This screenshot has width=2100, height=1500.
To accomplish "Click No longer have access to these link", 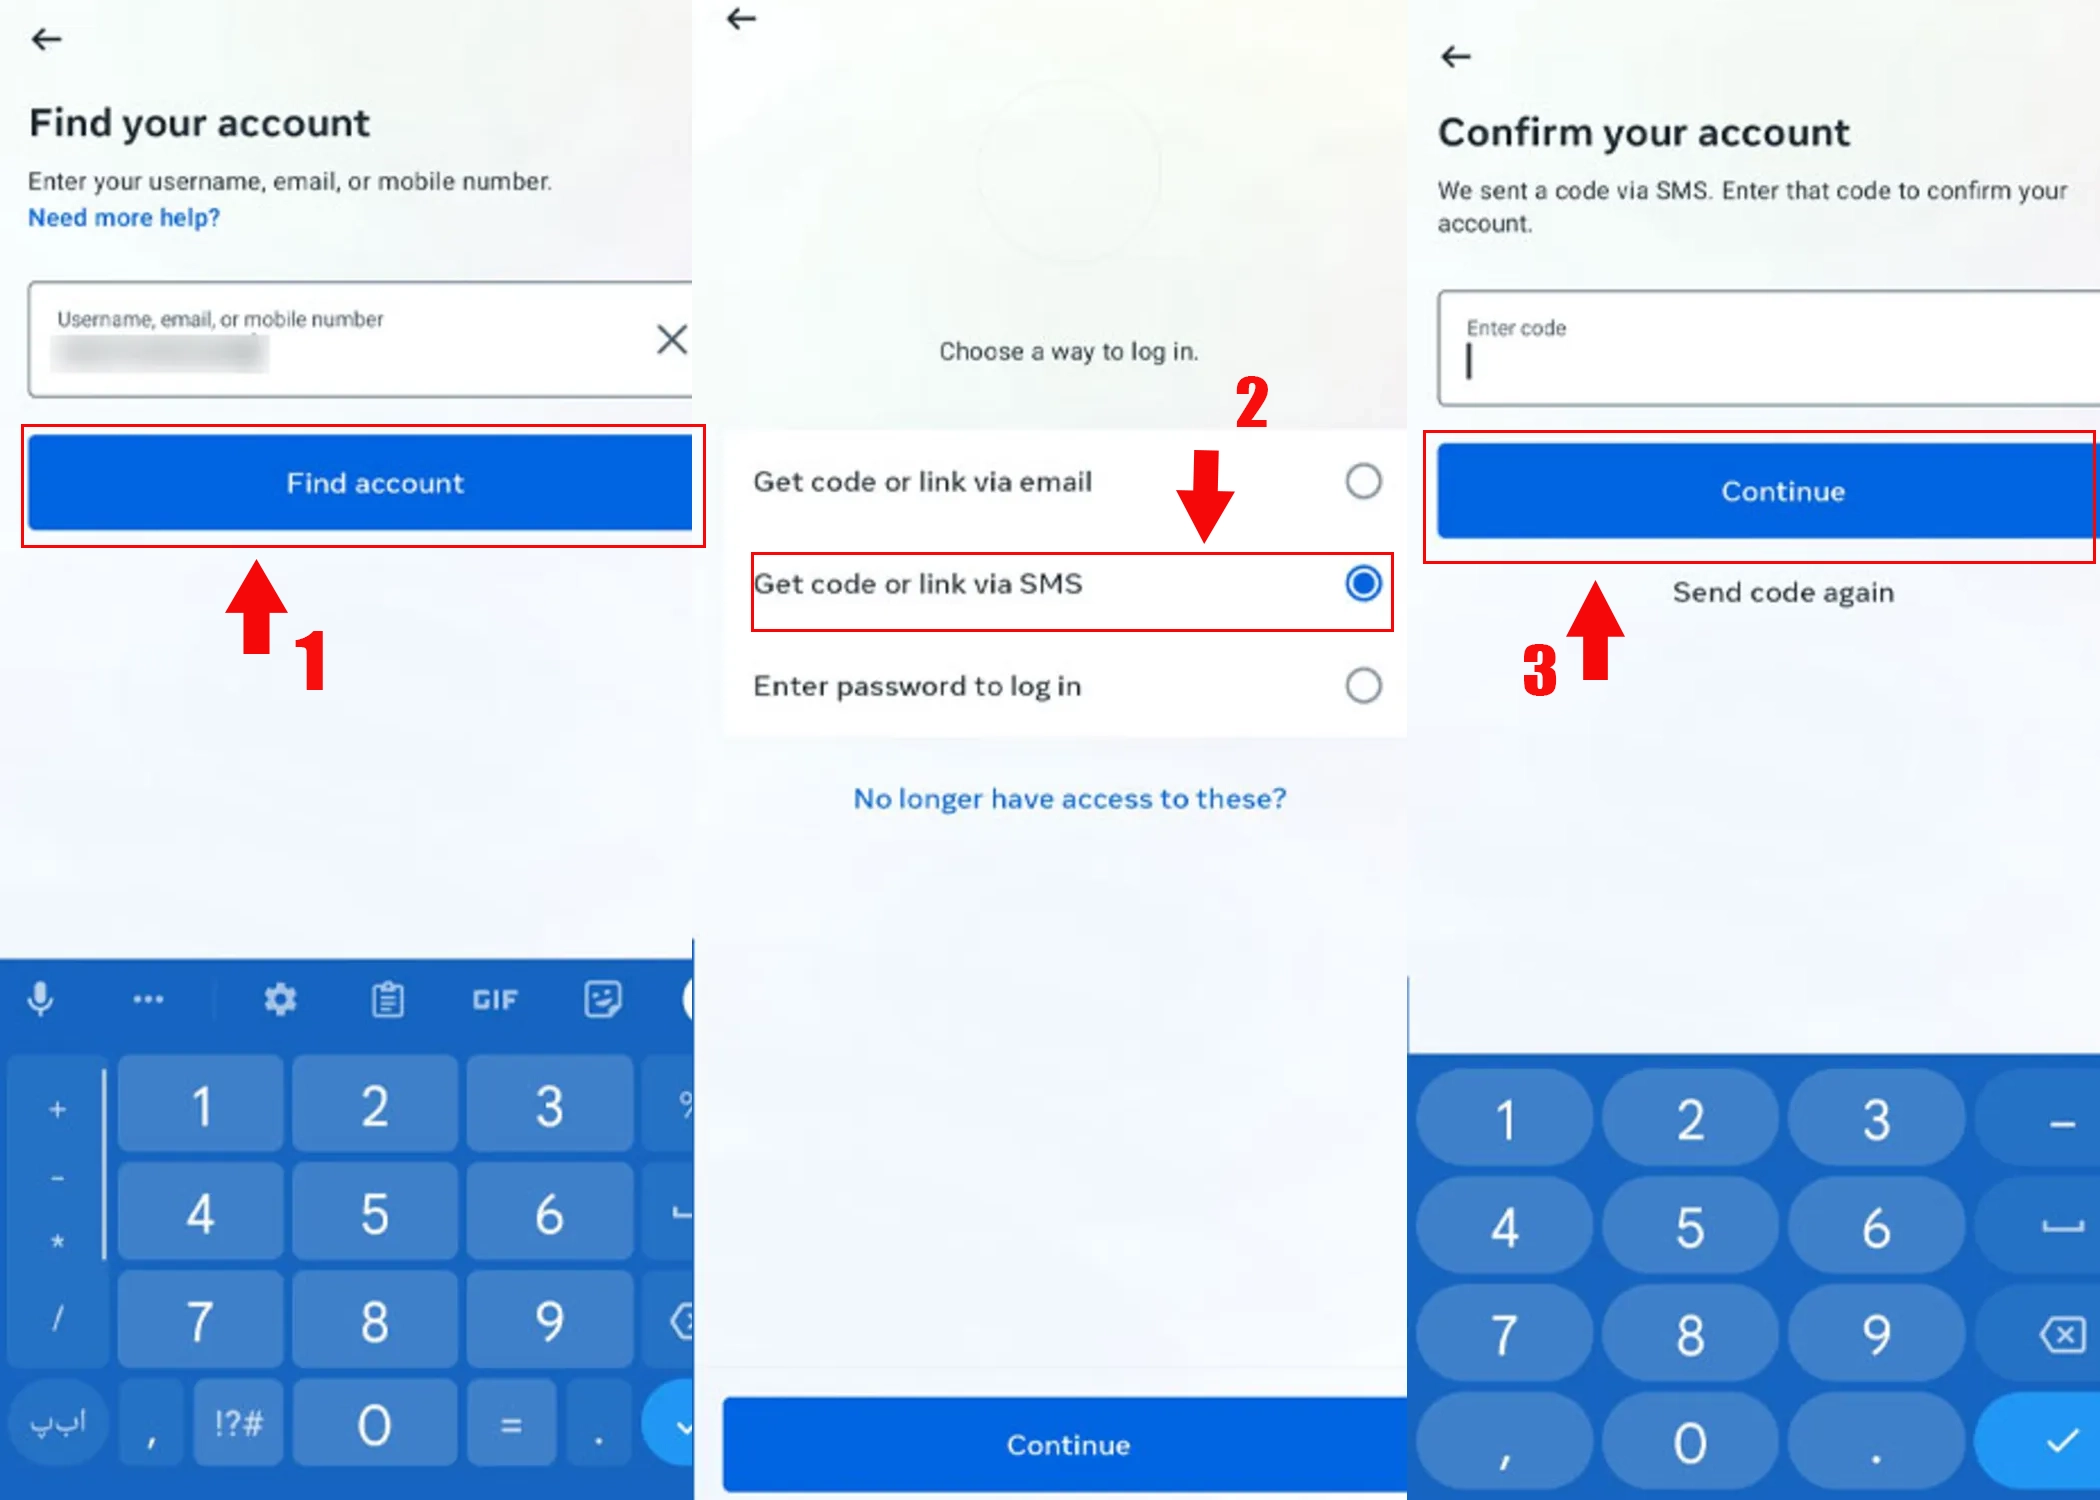I will 1065,797.
